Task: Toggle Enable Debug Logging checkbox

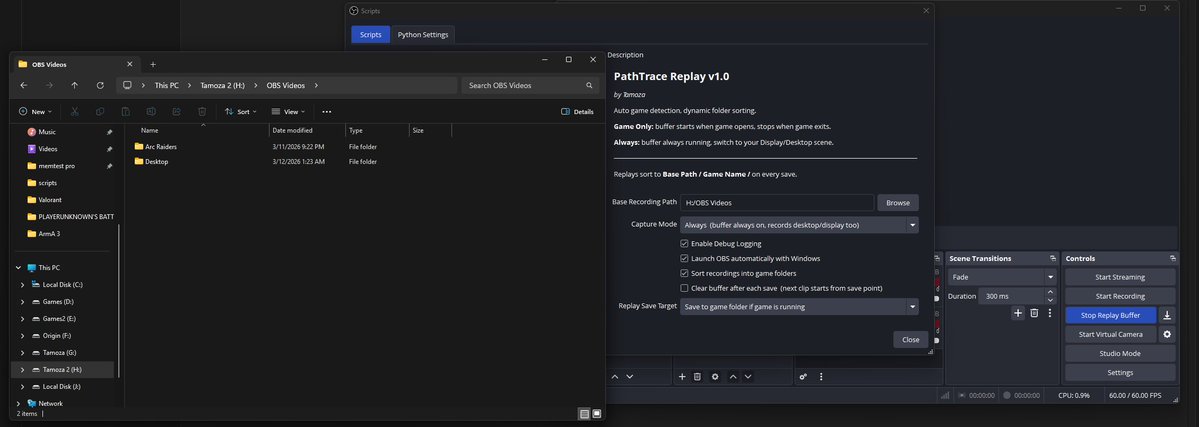Action: coord(684,243)
